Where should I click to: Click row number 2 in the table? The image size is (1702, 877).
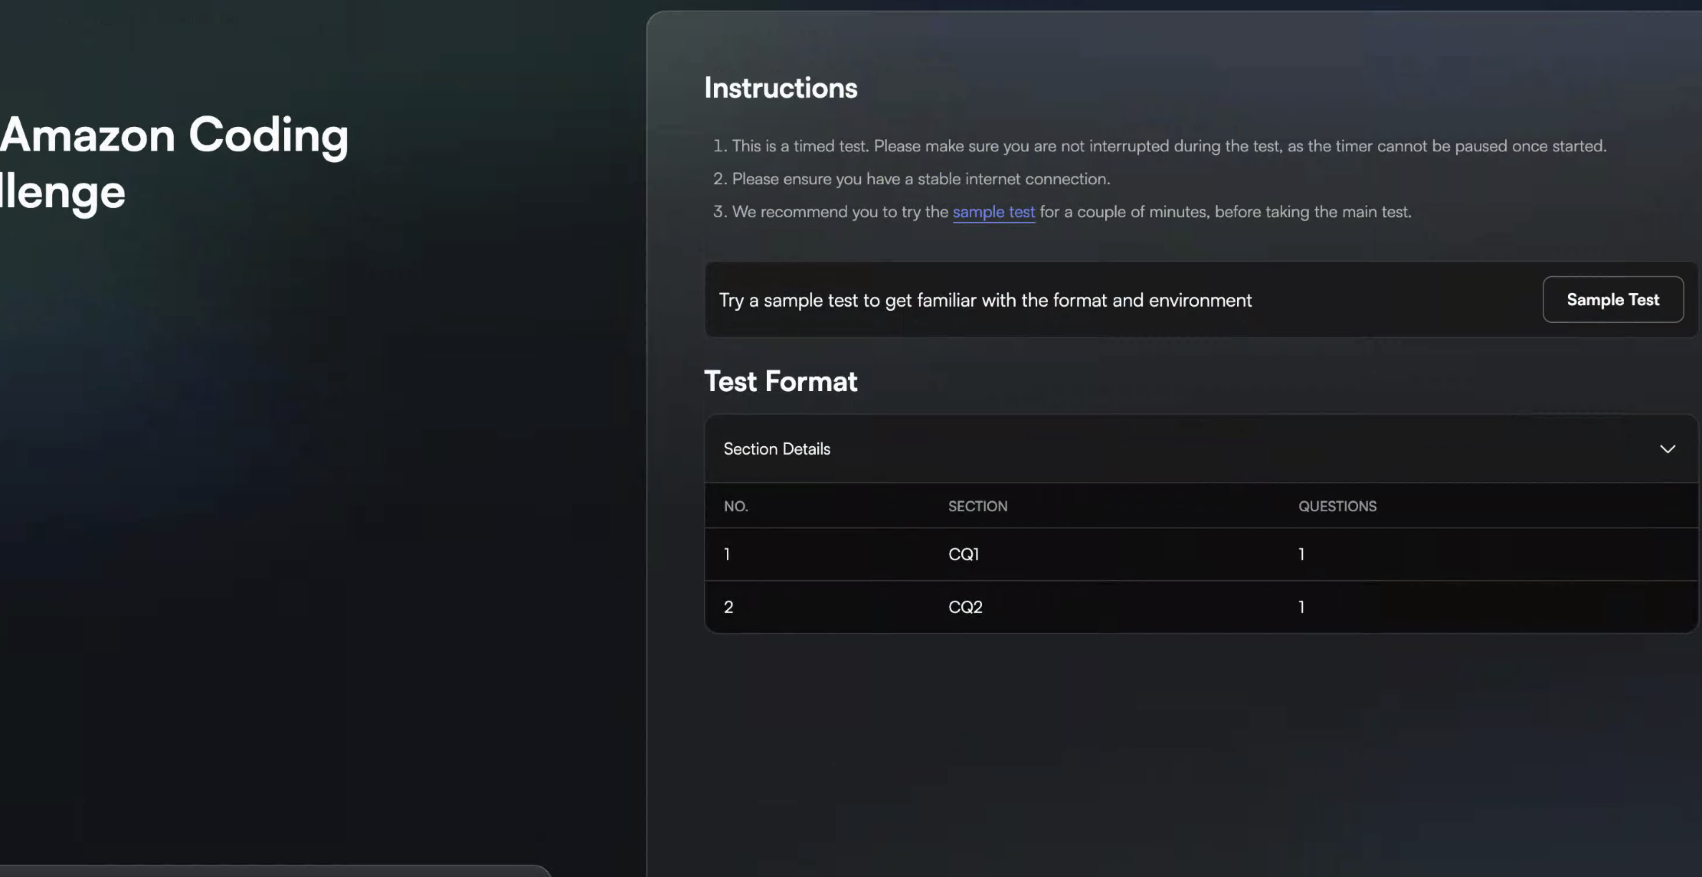click(x=728, y=607)
